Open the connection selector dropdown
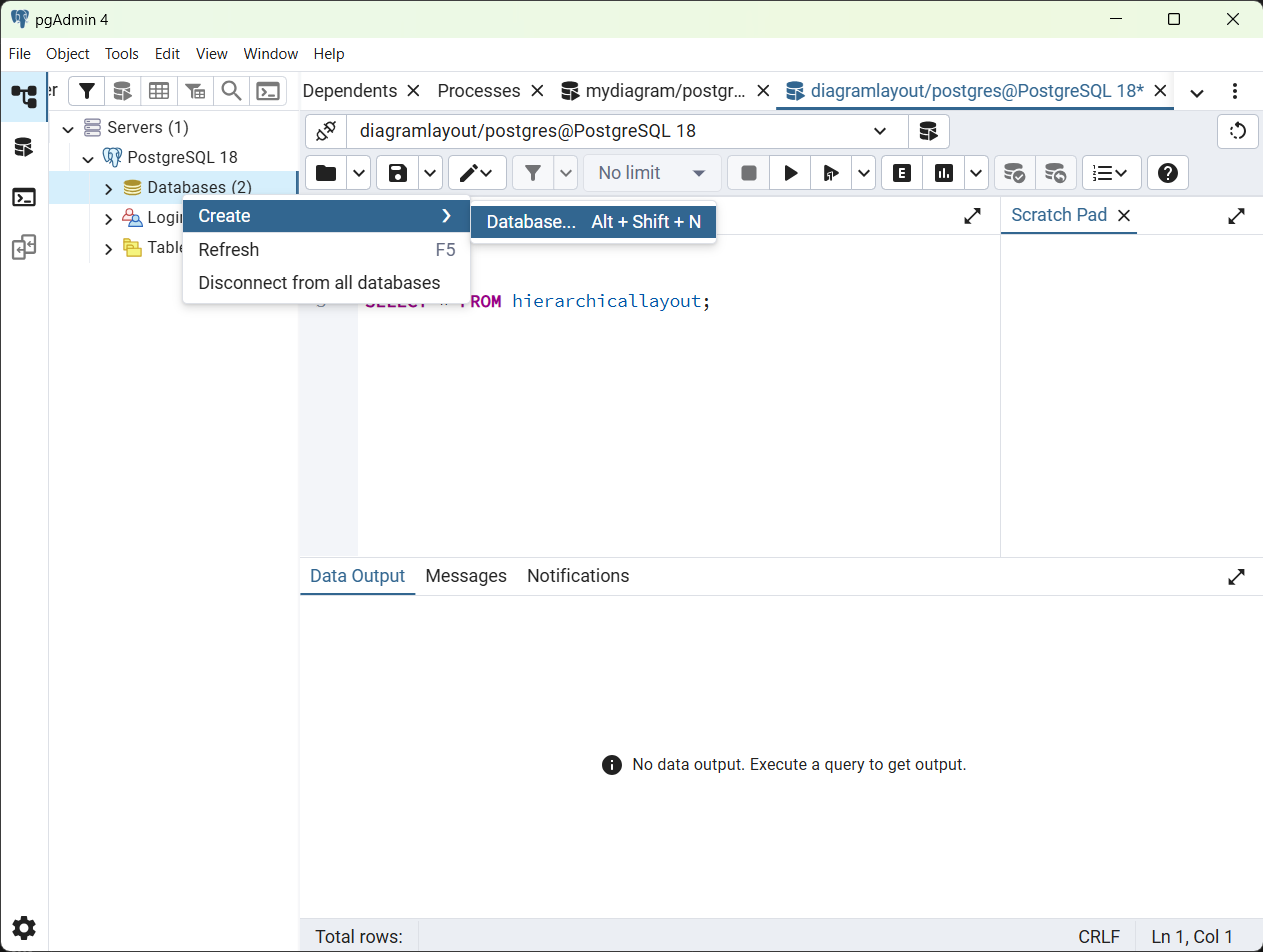The width and height of the screenshot is (1263, 952). 627,131
